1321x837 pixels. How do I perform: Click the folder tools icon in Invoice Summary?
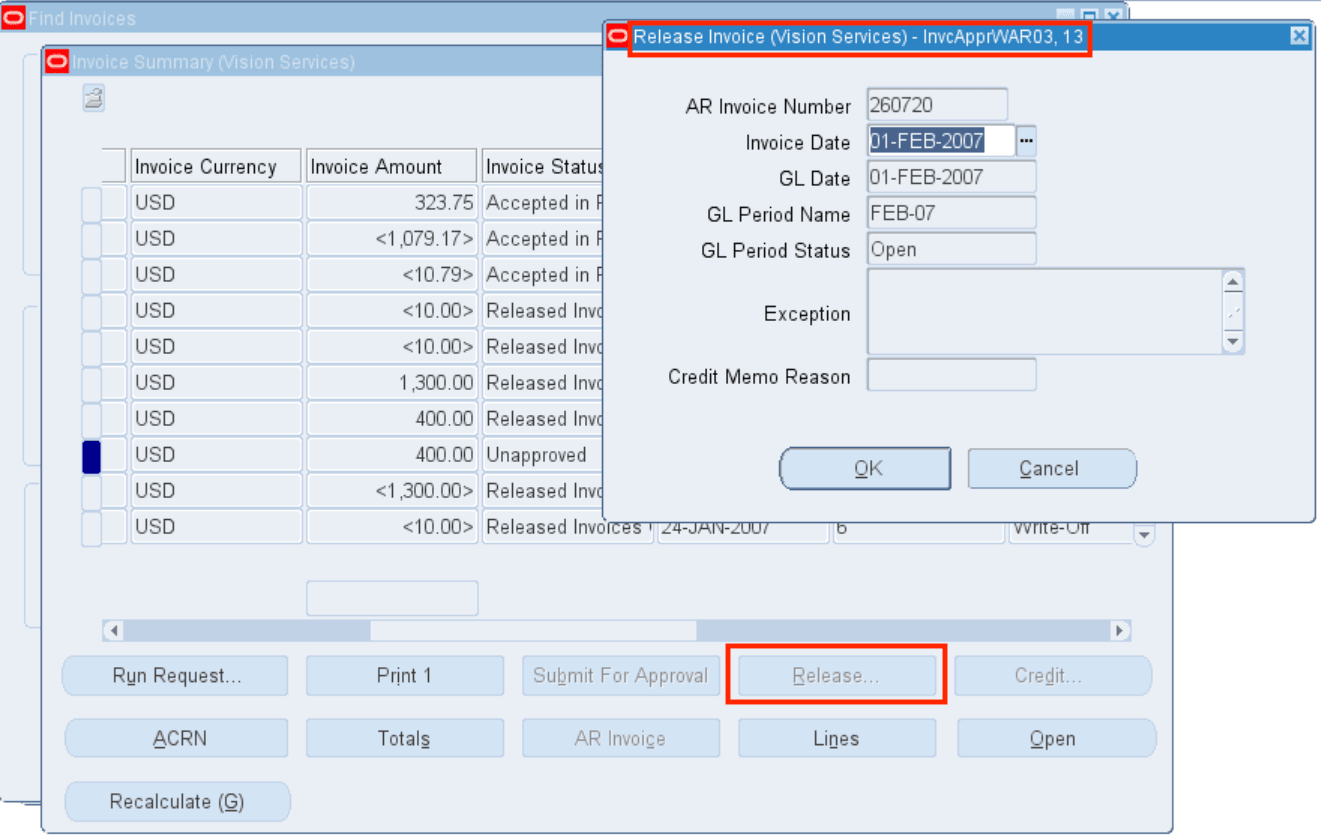tap(94, 98)
